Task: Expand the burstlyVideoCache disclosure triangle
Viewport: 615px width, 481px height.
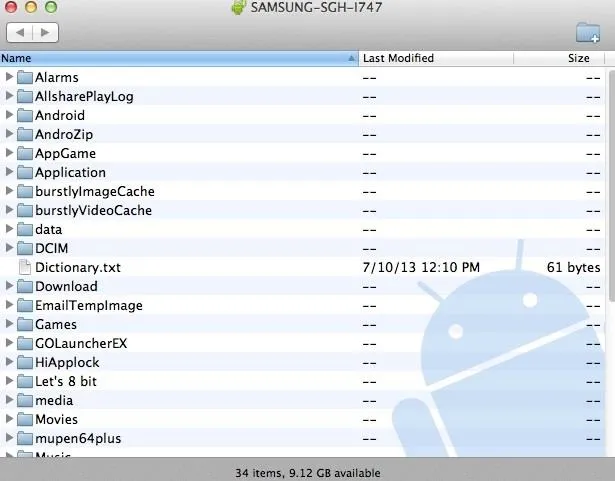Action: [9, 210]
